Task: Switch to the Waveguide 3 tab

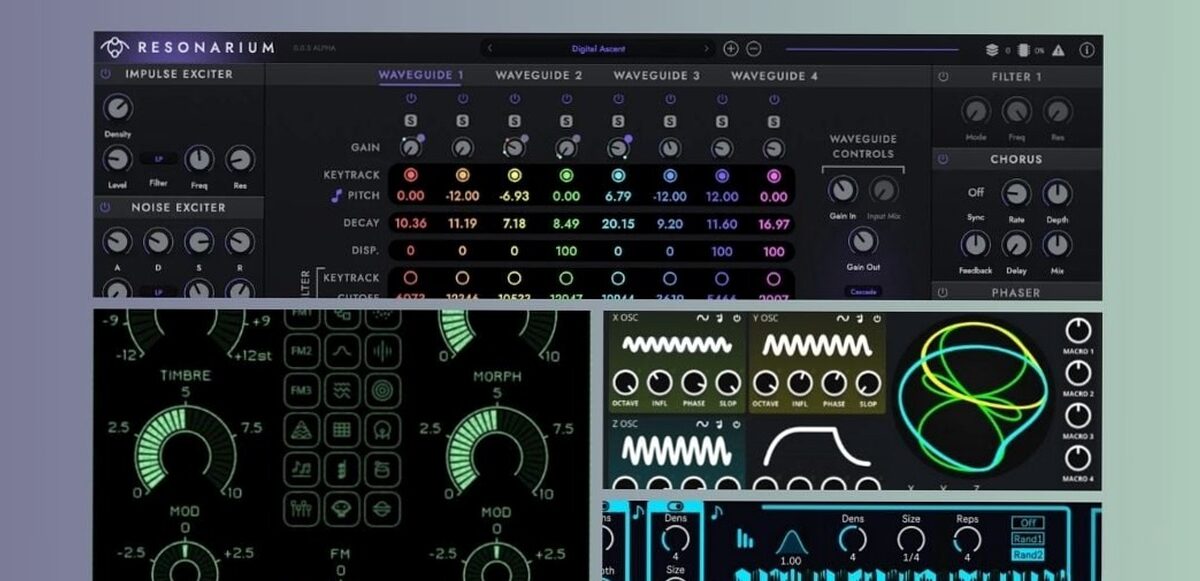Action: tap(655, 75)
